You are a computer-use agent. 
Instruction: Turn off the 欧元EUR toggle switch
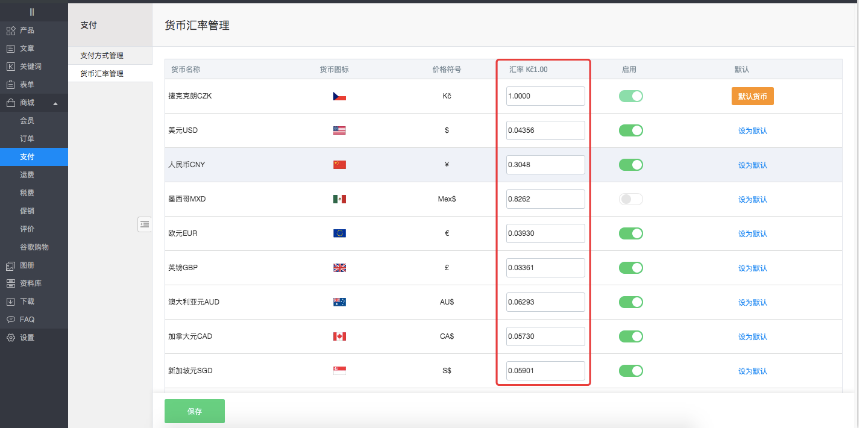pos(630,234)
